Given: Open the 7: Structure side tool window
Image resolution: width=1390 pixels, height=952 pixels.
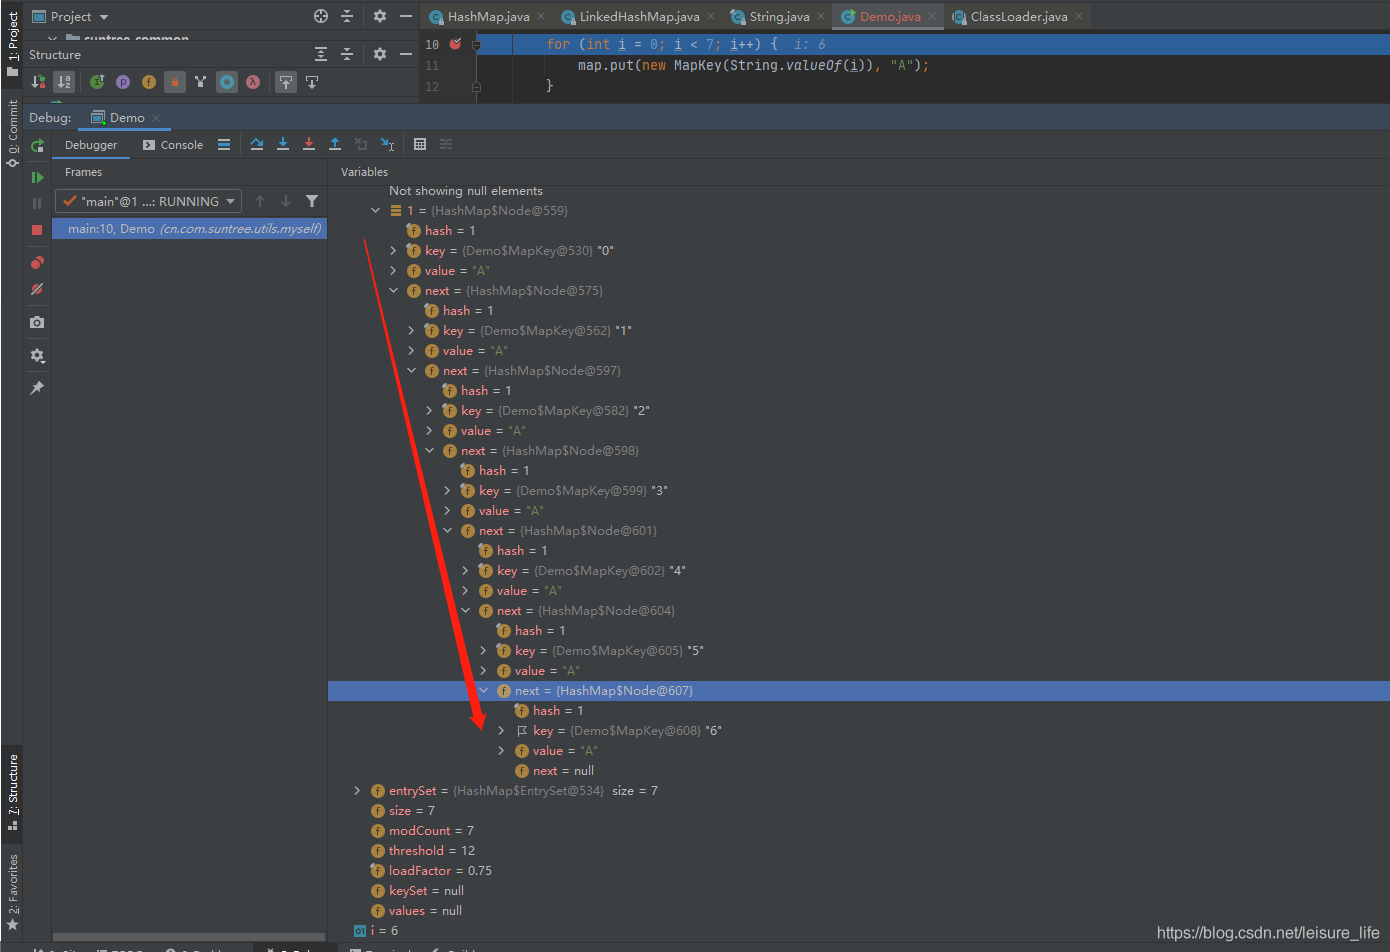Looking at the screenshot, I should point(12,792).
